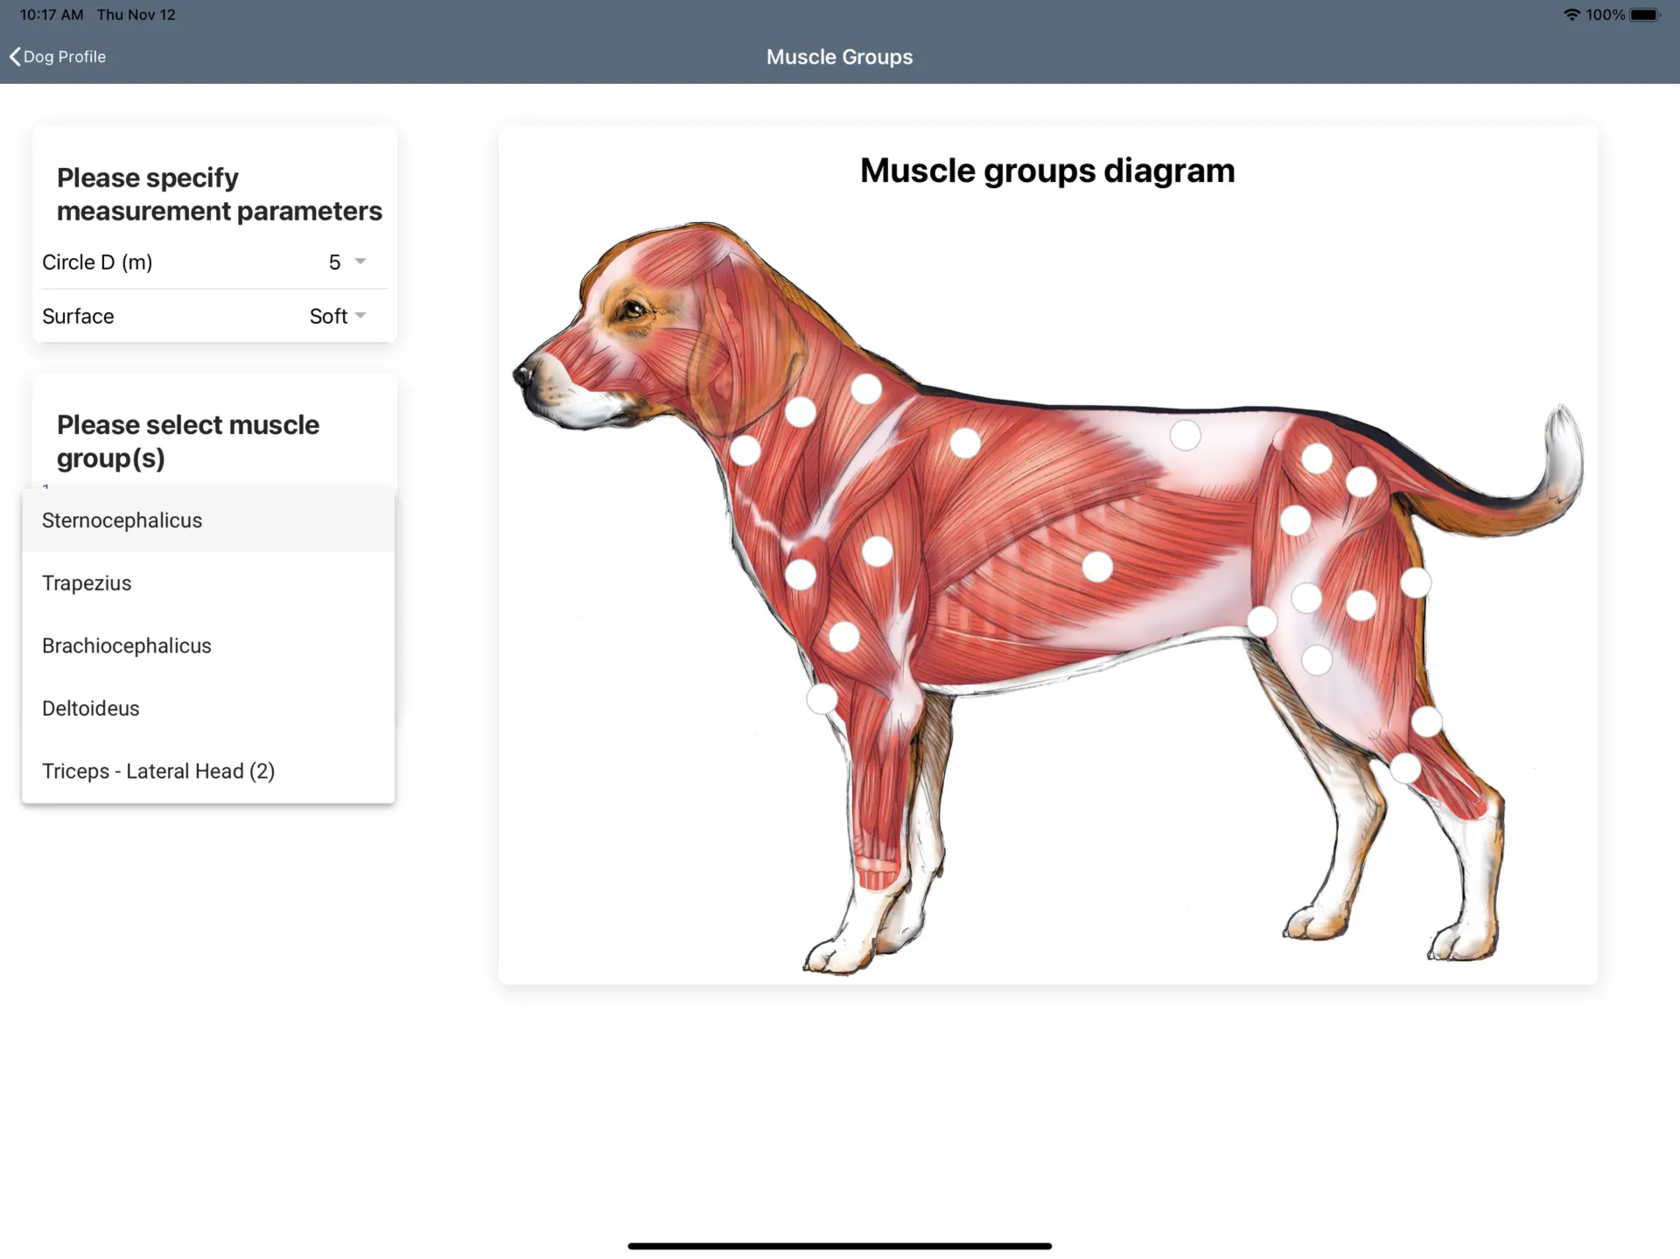Go back to Dog Profile
Image resolution: width=1680 pixels, height=1259 pixels.
(58, 57)
